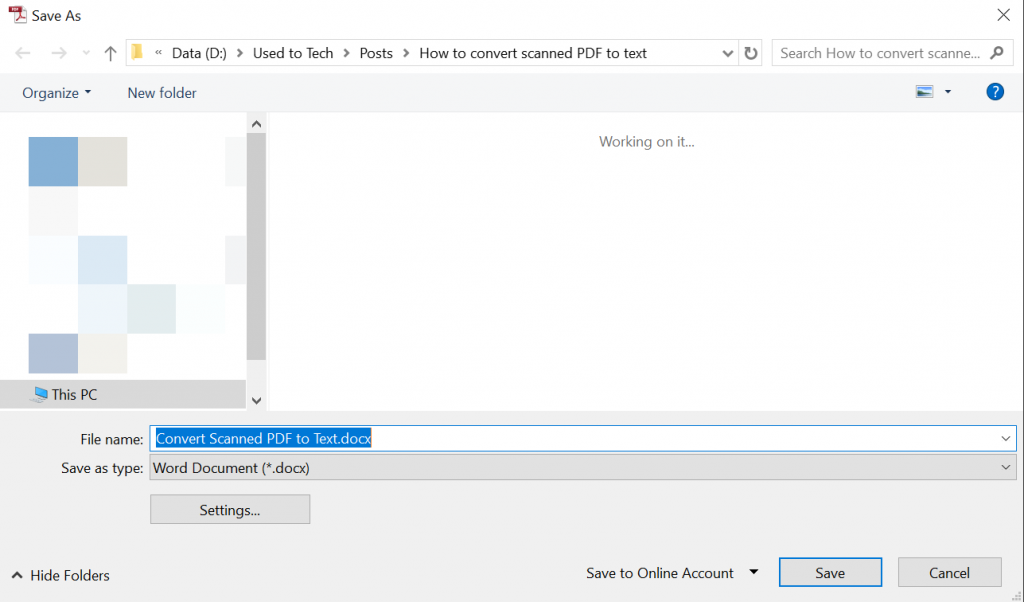This screenshot has height=602, width=1024.
Task: Refresh the current folder view
Action: point(751,53)
